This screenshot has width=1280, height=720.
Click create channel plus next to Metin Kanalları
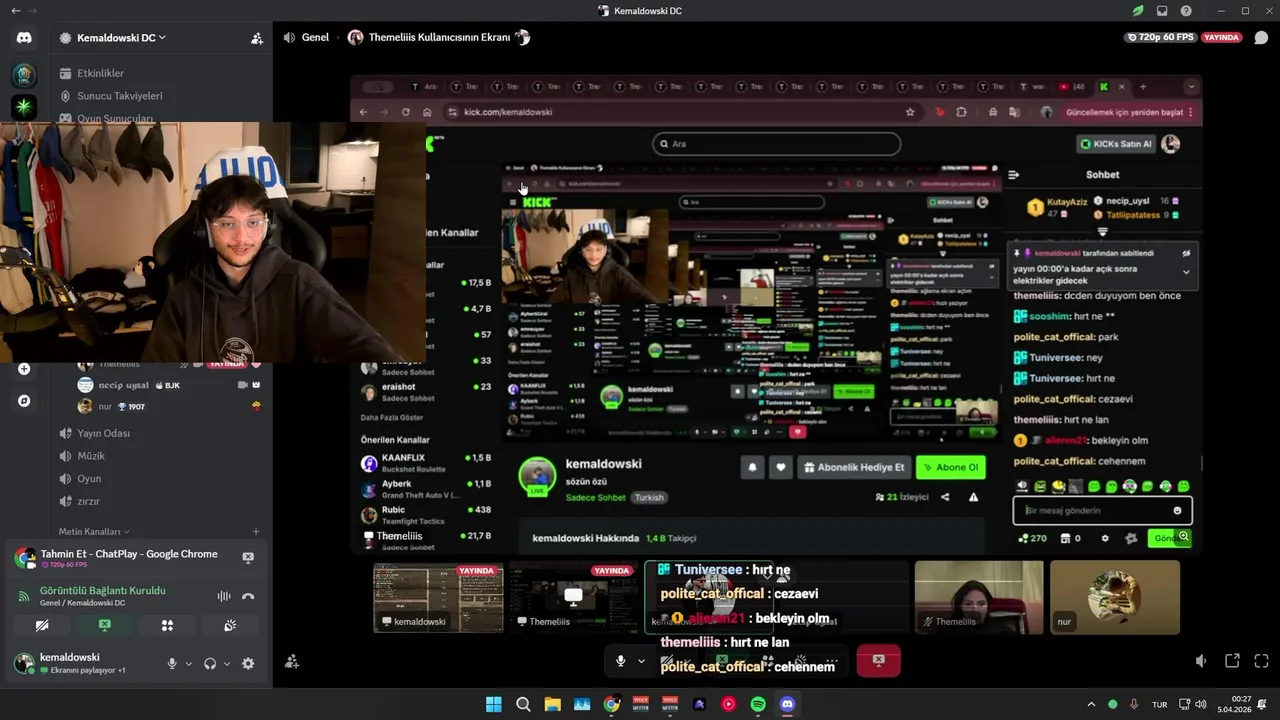[256, 532]
